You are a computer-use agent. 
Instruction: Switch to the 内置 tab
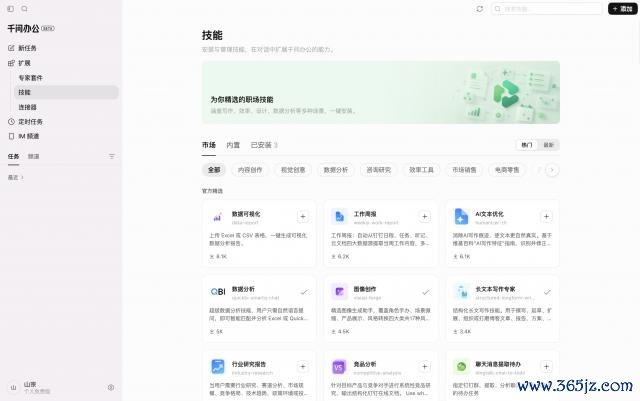[x=233, y=145]
